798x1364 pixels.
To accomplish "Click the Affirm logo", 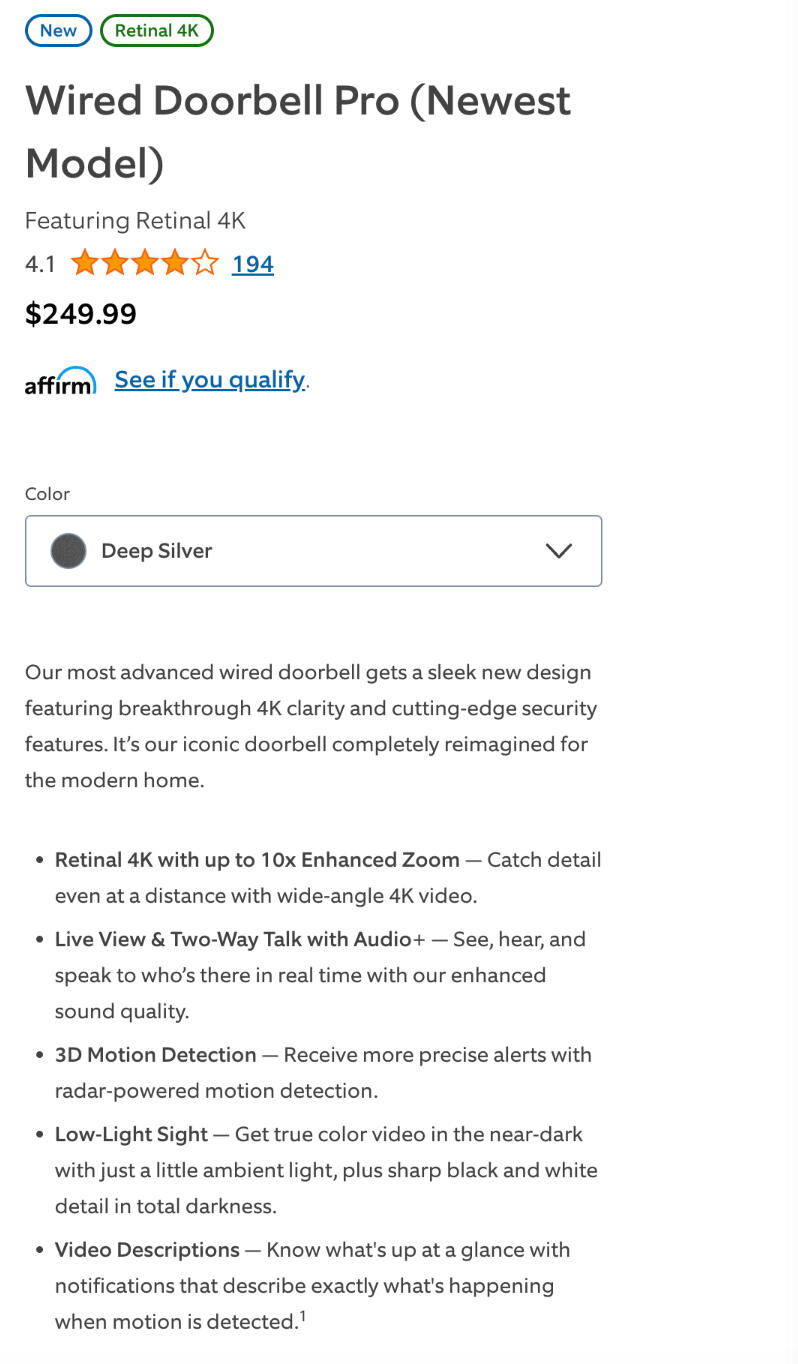I will coord(60,381).
